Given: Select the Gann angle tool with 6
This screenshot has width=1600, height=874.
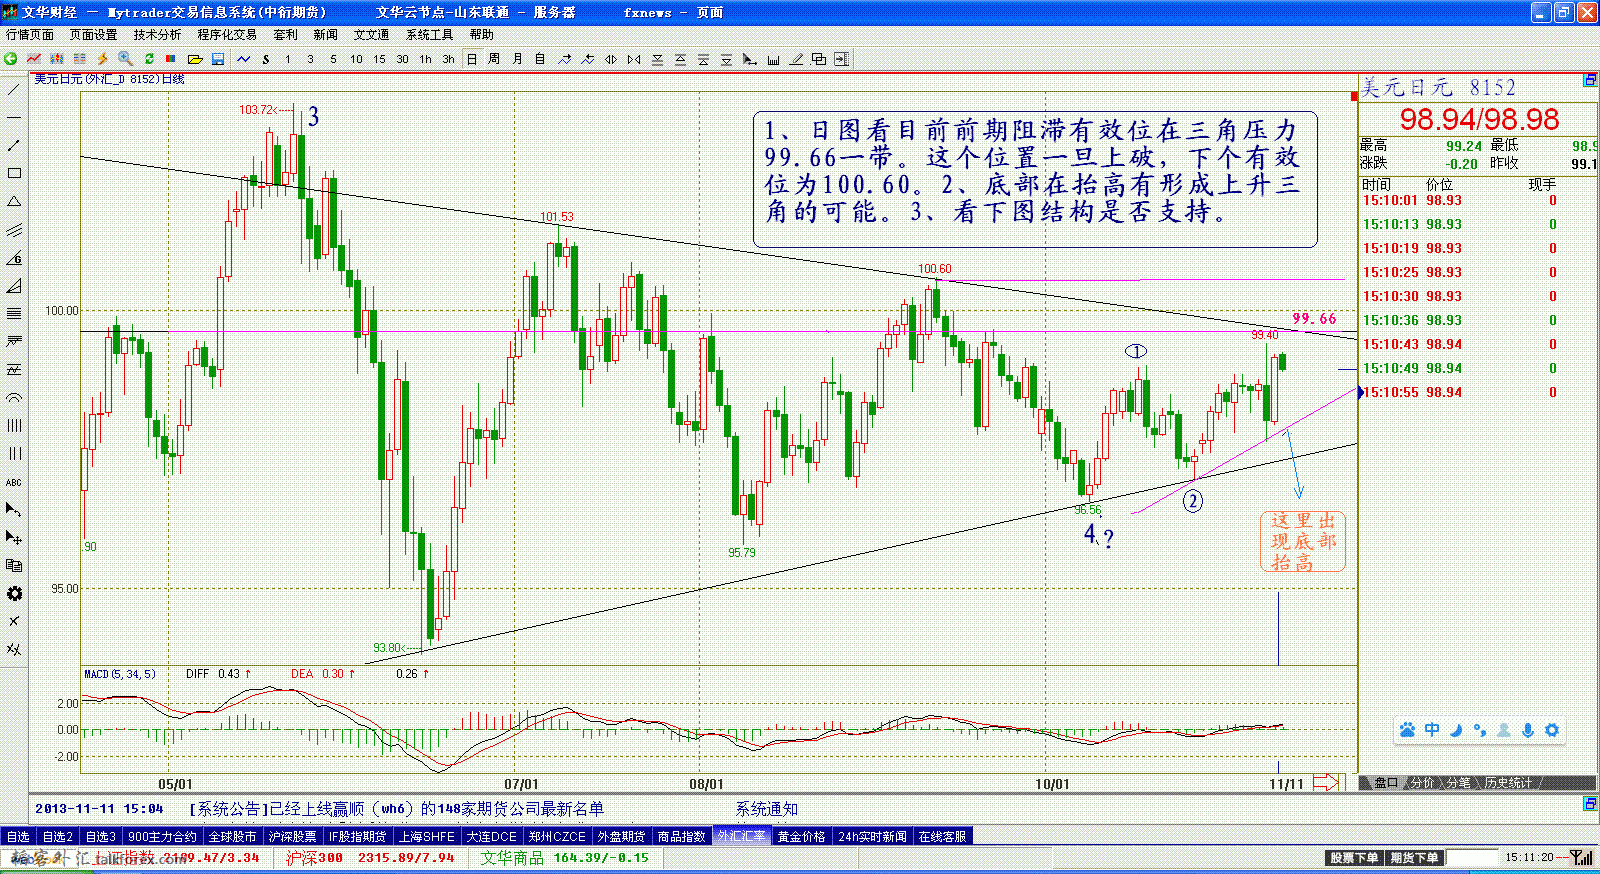Looking at the screenshot, I should pyautogui.click(x=14, y=258).
